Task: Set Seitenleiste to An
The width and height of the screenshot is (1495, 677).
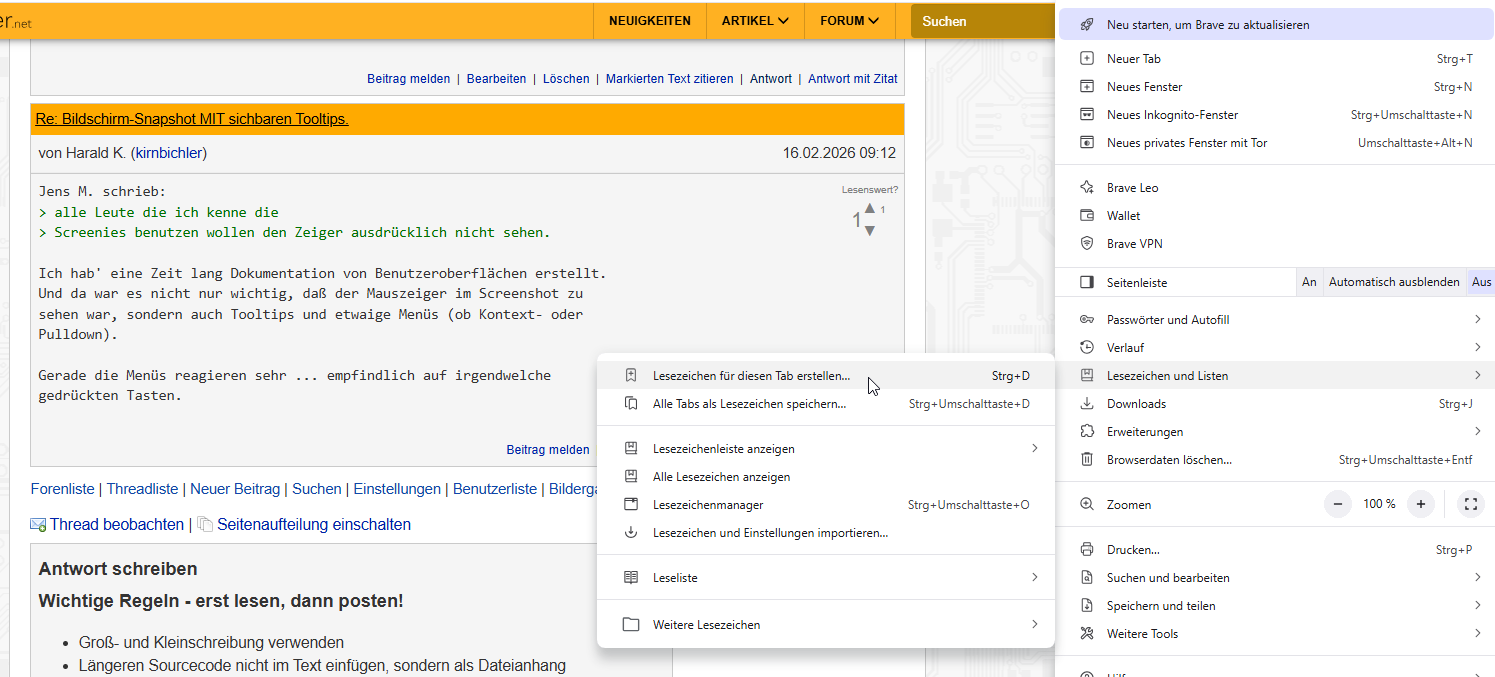Action: [x=1309, y=282]
